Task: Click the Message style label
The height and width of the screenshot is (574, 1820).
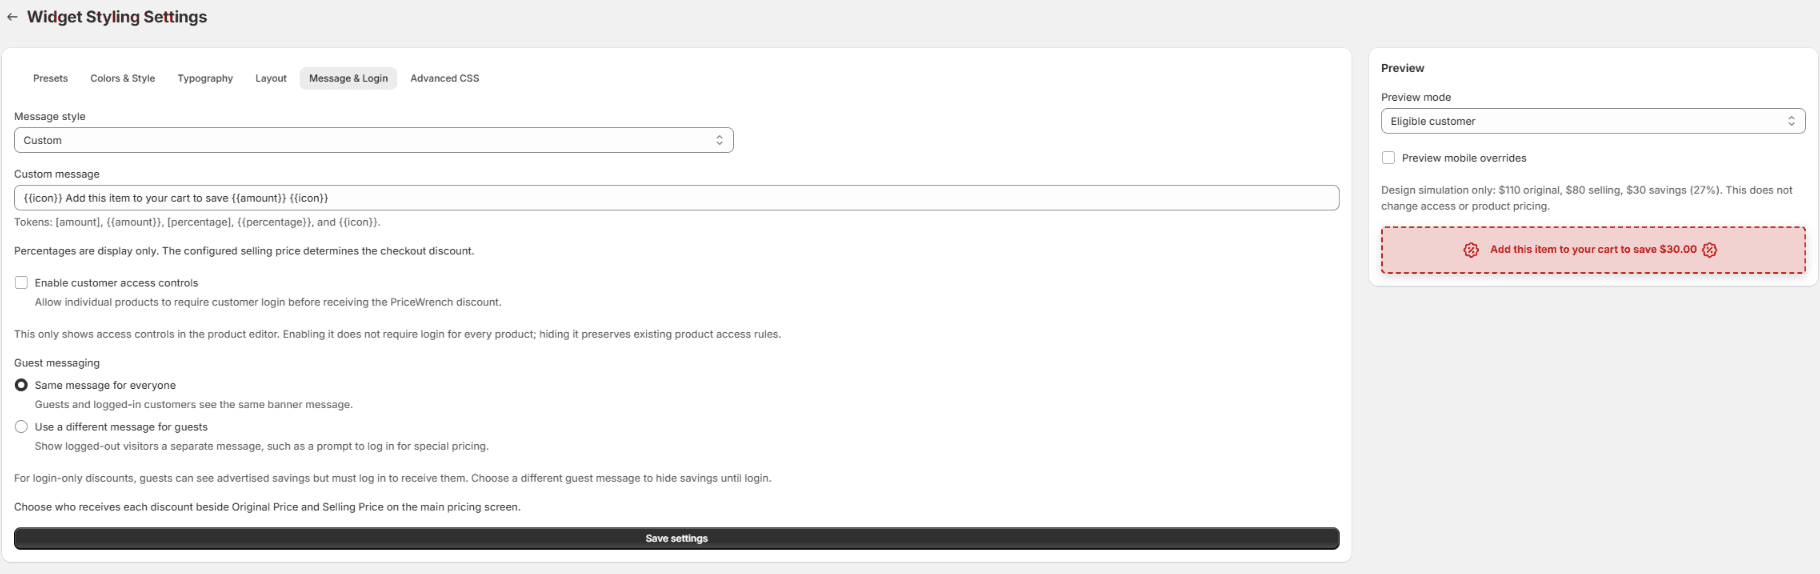Action: (50, 116)
